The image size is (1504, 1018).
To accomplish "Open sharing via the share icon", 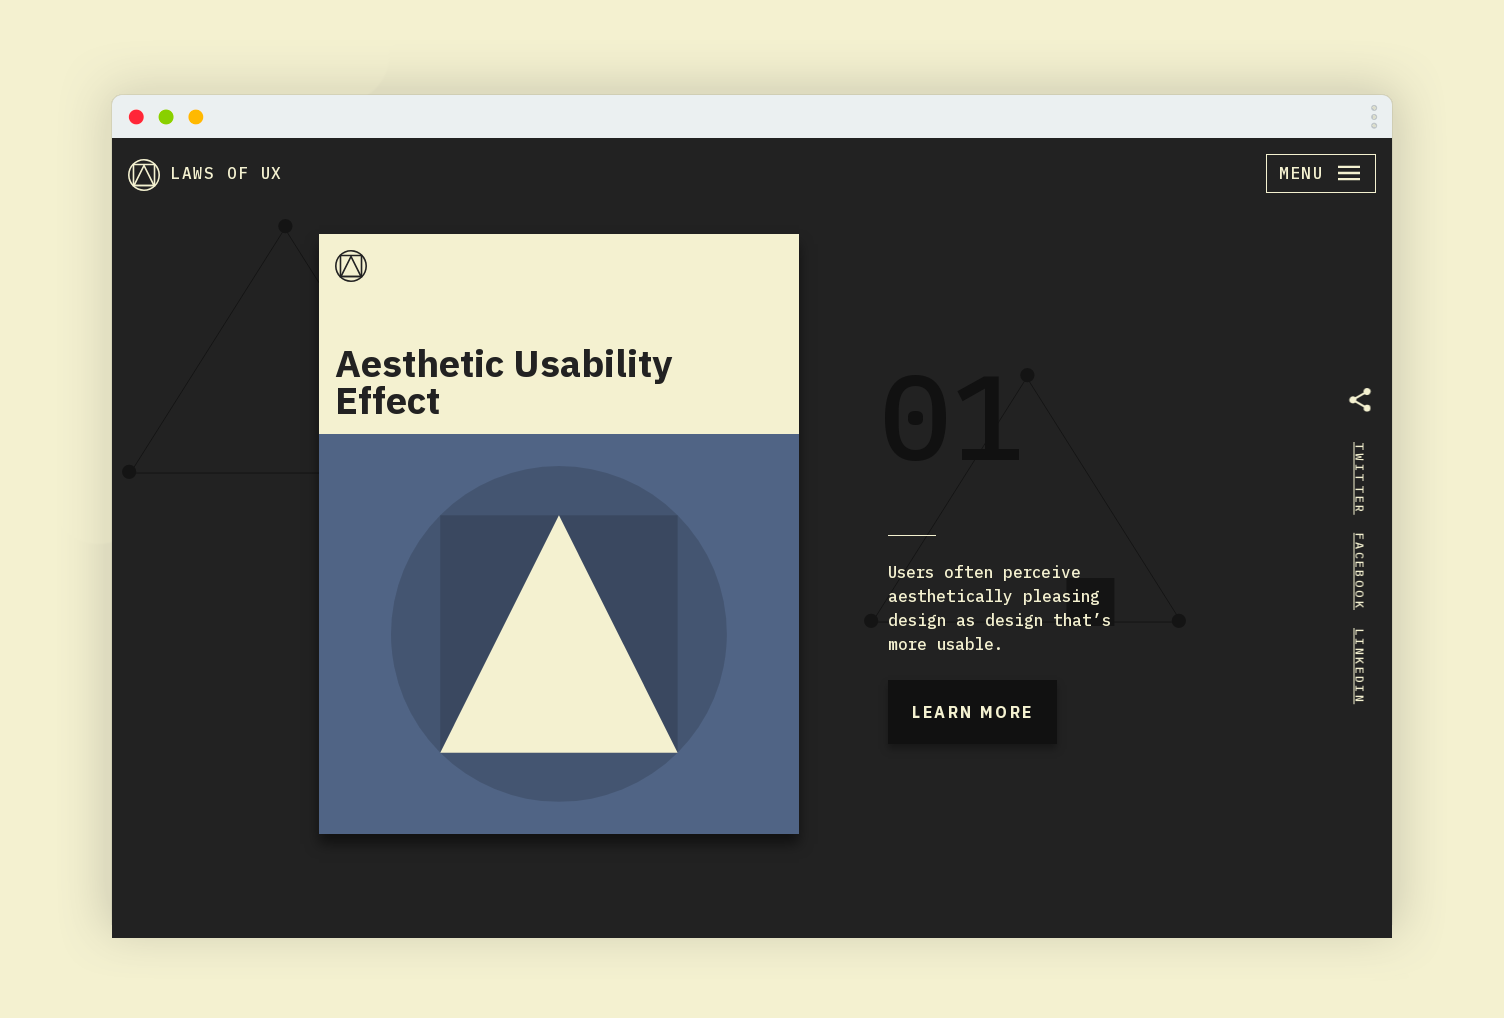I will click(1360, 399).
